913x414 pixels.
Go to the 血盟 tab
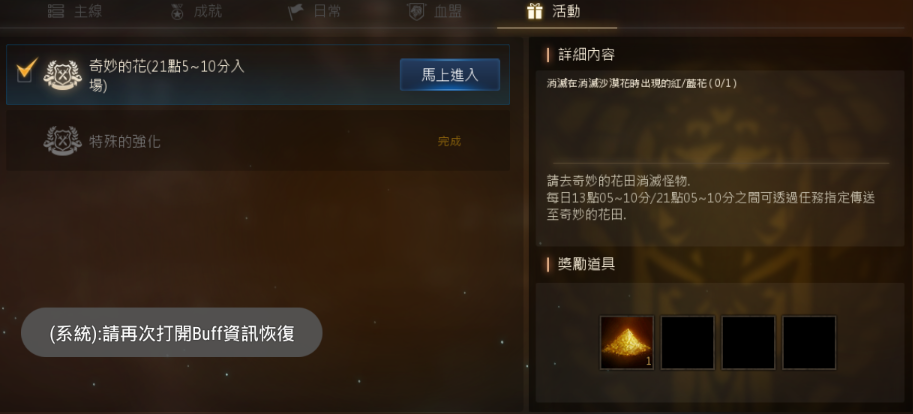point(434,11)
